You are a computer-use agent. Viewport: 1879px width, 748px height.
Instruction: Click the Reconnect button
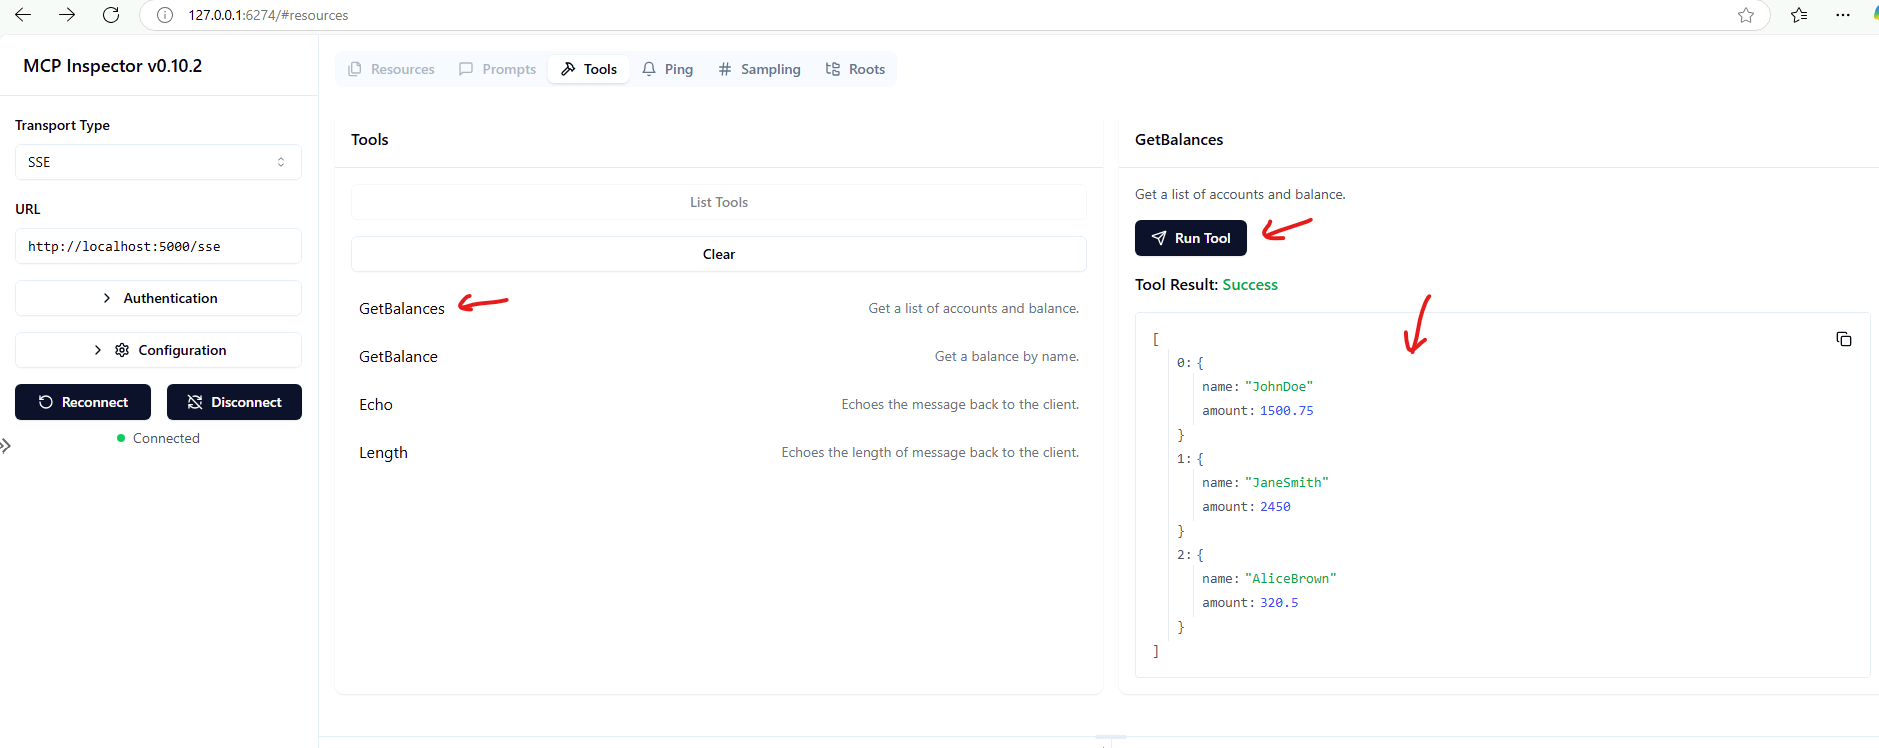click(83, 402)
